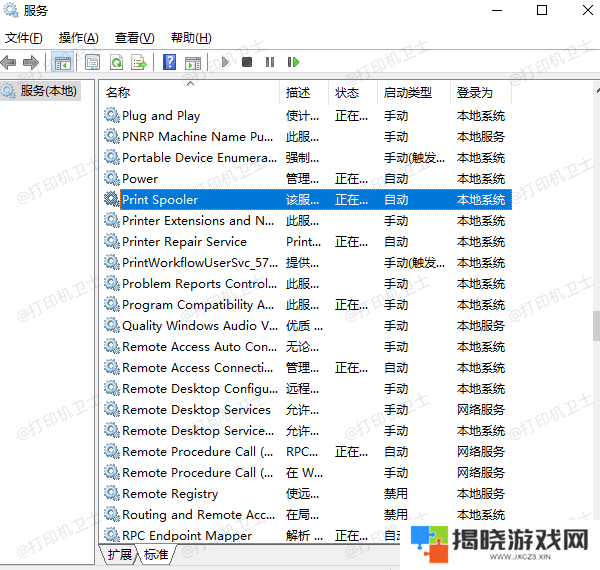Screen dimensions: 600x570
Task: Click the gear icon beside Power
Action: 112,178
